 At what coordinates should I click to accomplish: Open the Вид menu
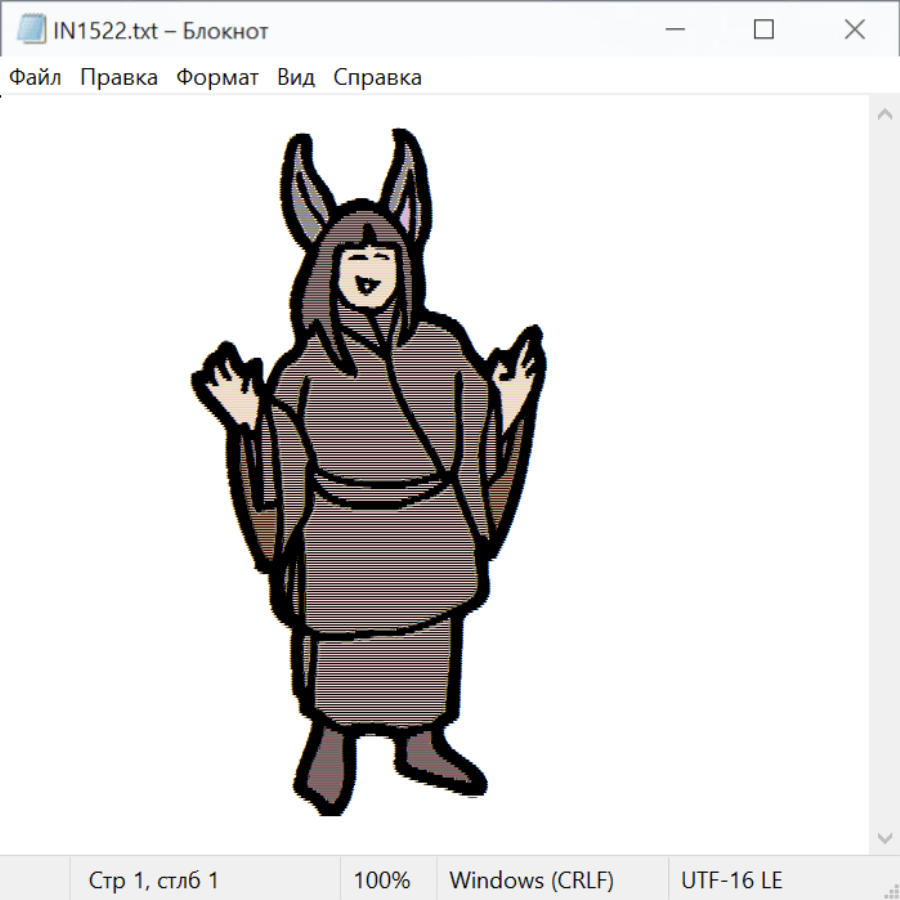(296, 78)
